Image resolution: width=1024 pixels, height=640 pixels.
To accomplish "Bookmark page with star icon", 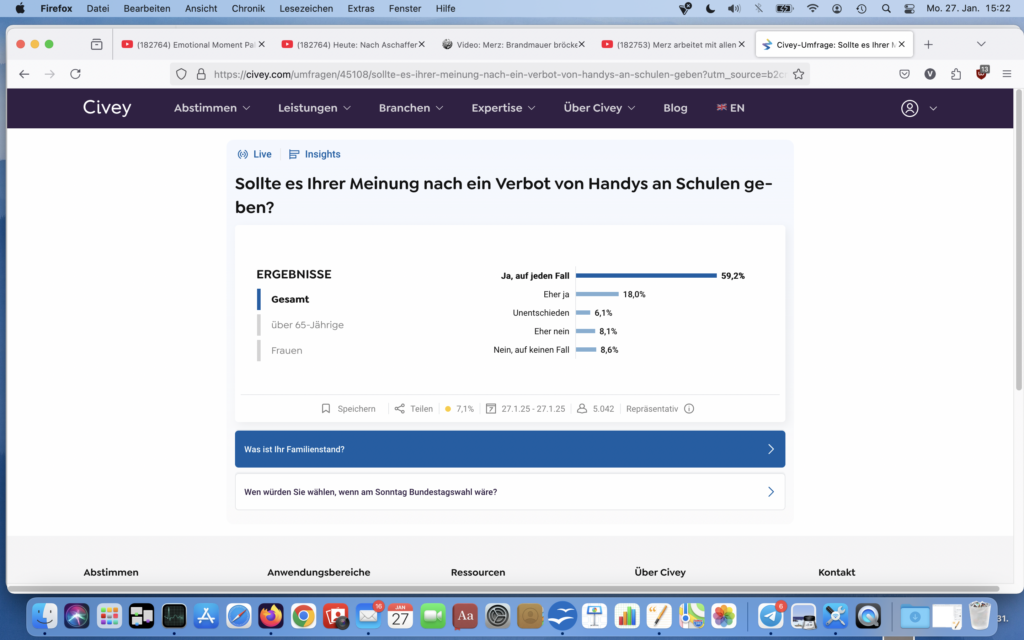I will coord(798,74).
